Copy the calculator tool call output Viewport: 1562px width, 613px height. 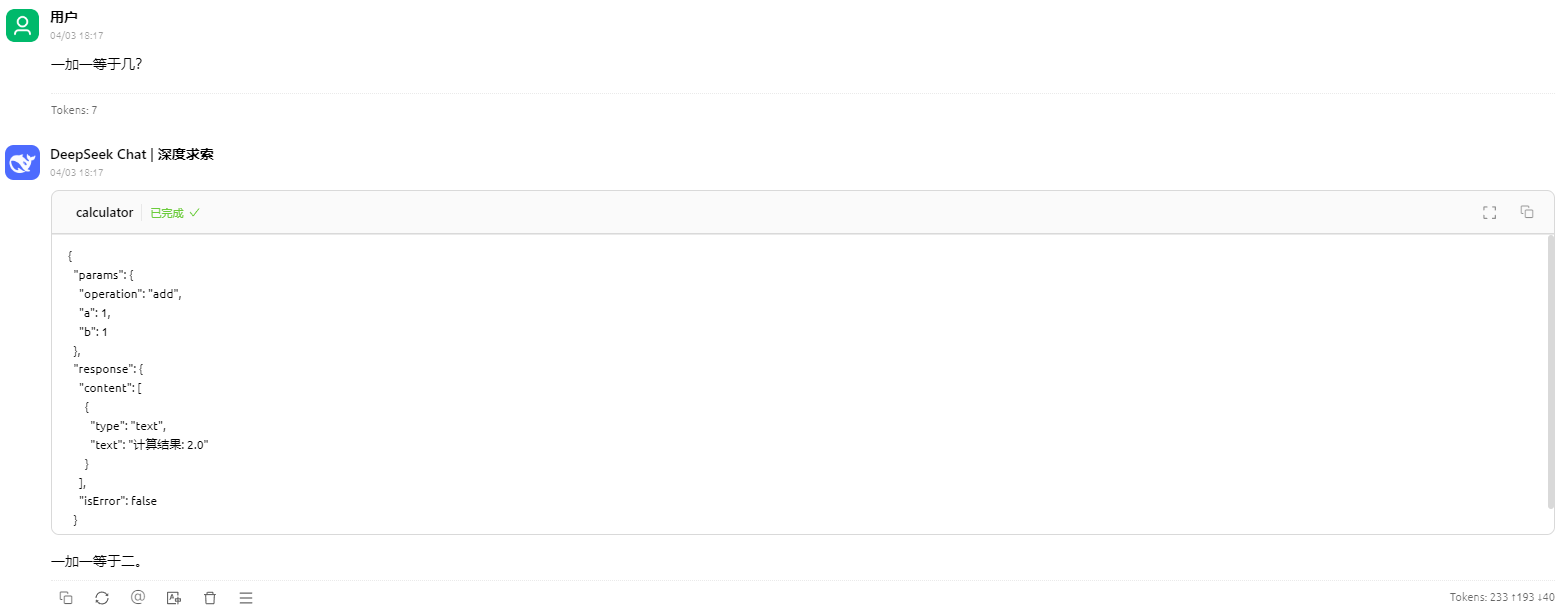click(1527, 212)
